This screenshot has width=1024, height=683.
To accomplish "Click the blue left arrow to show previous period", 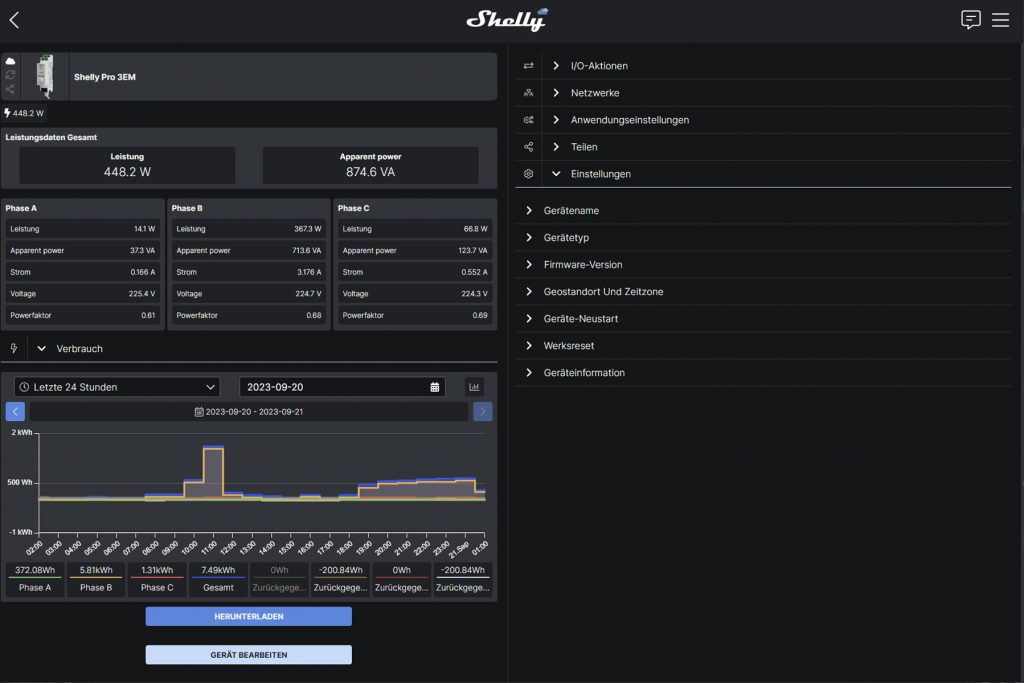I will pos(14,411).
